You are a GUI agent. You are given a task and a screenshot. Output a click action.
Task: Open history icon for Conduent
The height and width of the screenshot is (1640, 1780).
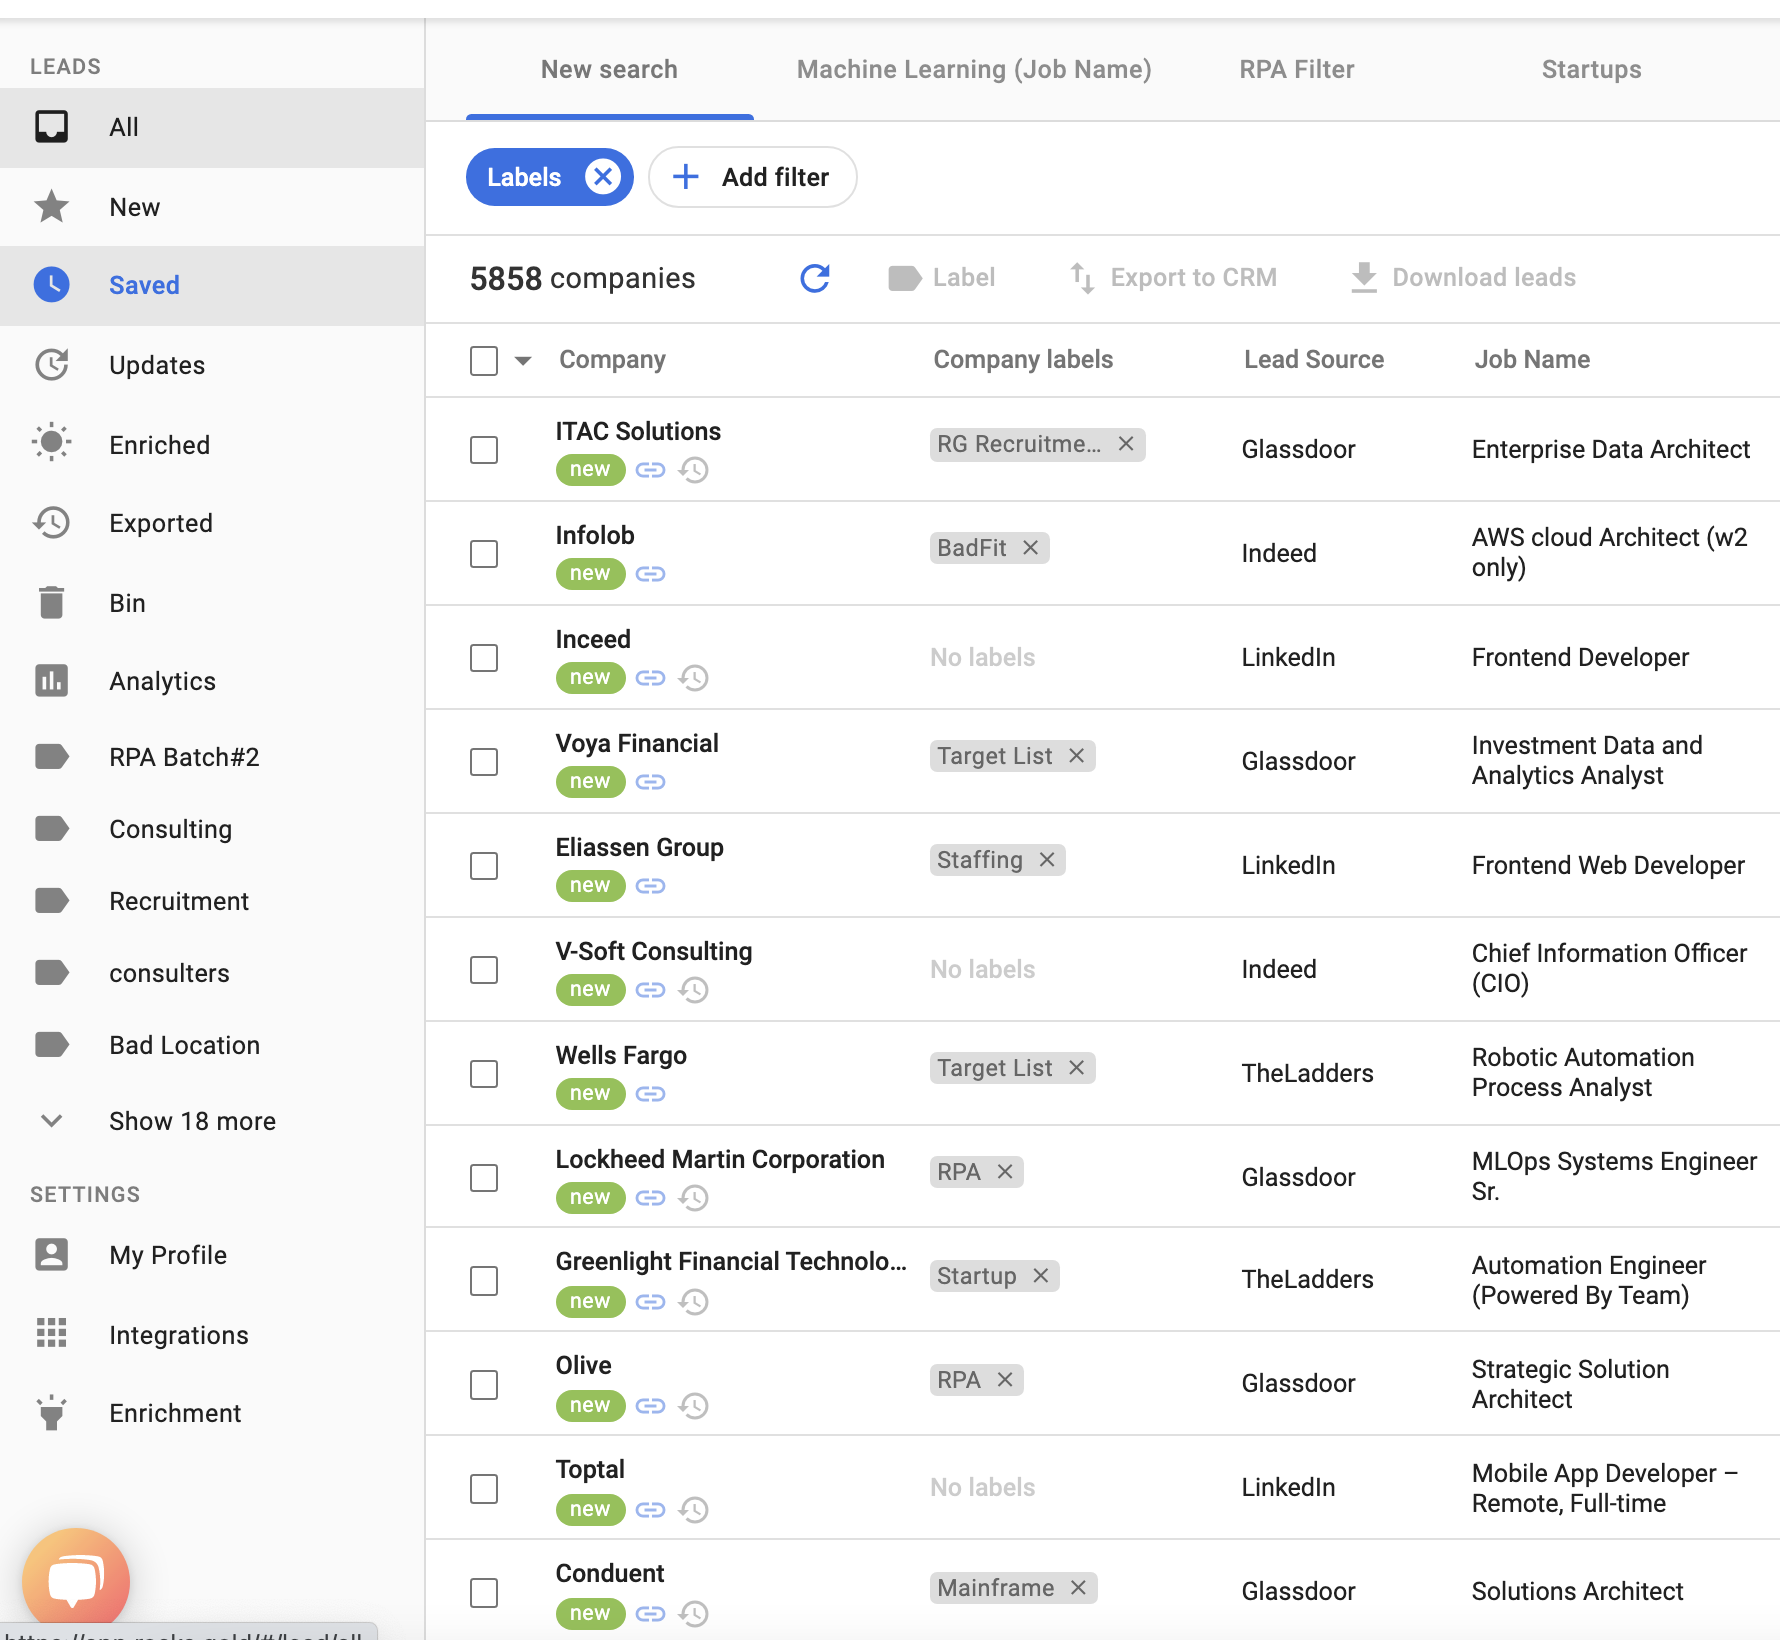(x=693, y=1614)
